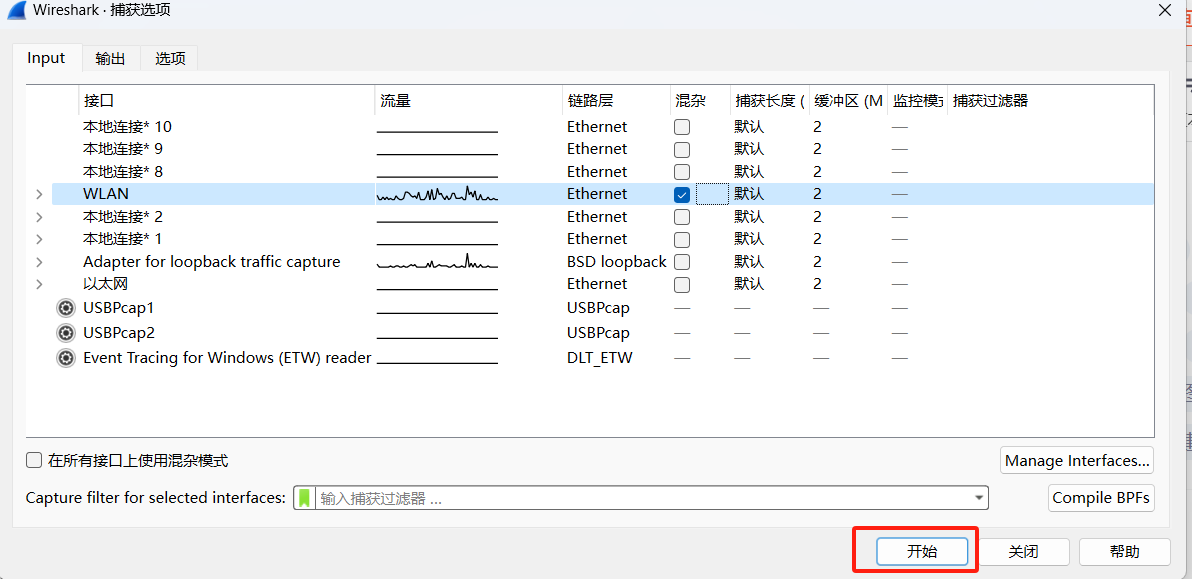Sort by 链路层 column header
This screenshot has height=579, width=1192.
616,101
